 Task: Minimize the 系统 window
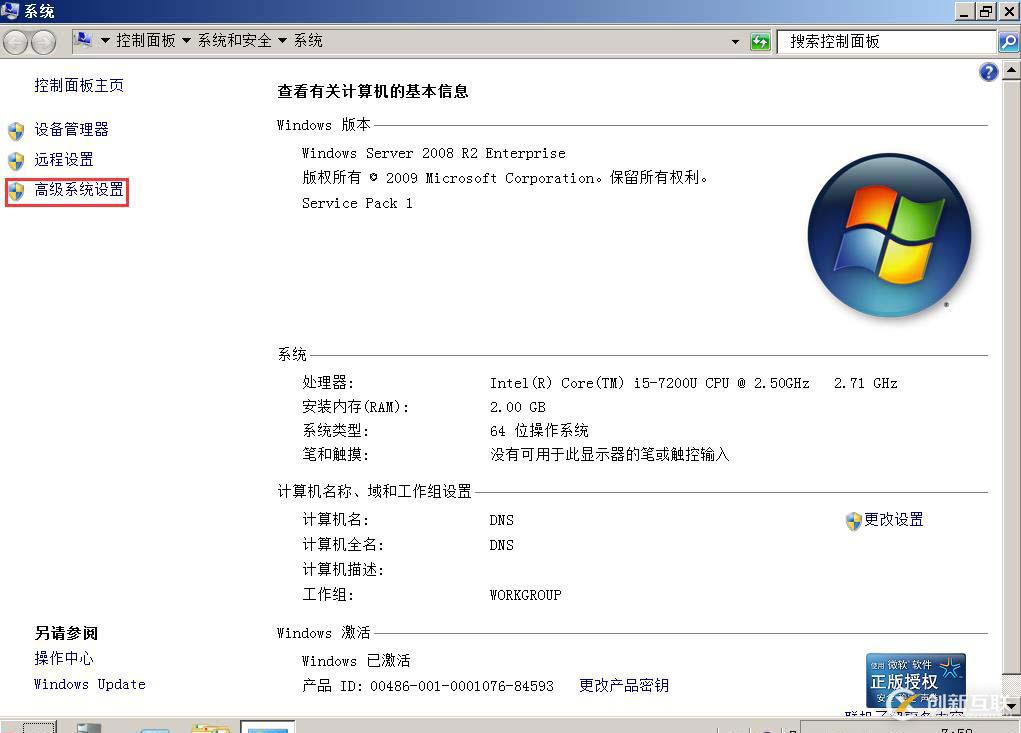coord(965,11)
